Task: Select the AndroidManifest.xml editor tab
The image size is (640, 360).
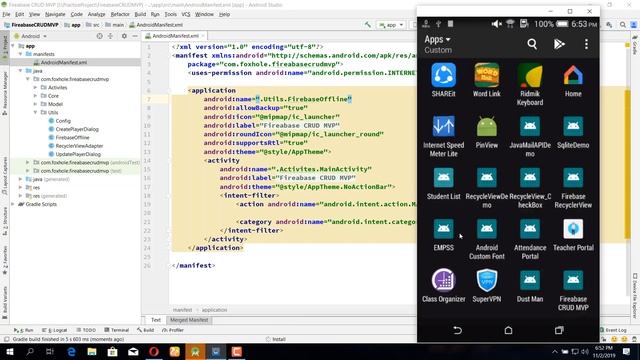Action: click(x=175, y=36)
